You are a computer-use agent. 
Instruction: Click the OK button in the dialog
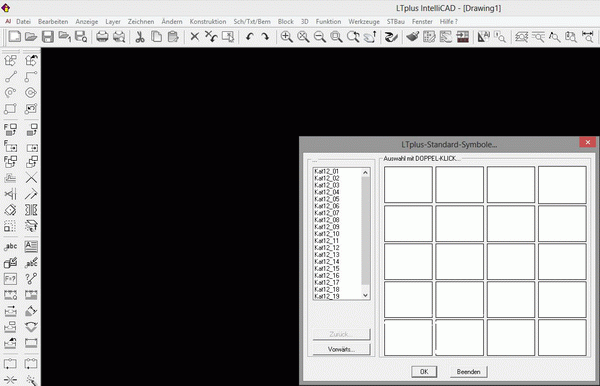pos(424,371)
